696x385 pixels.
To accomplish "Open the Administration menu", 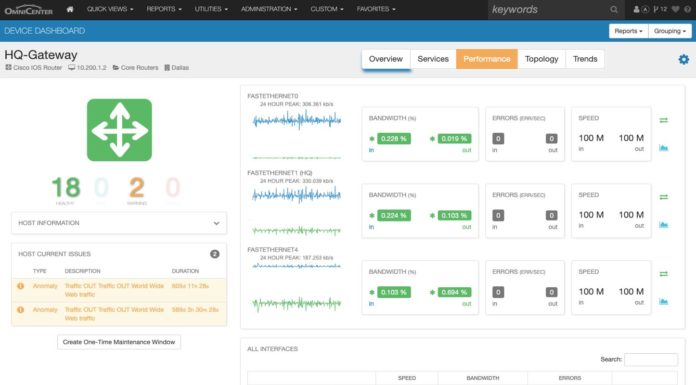I will [x=269, y=9].
